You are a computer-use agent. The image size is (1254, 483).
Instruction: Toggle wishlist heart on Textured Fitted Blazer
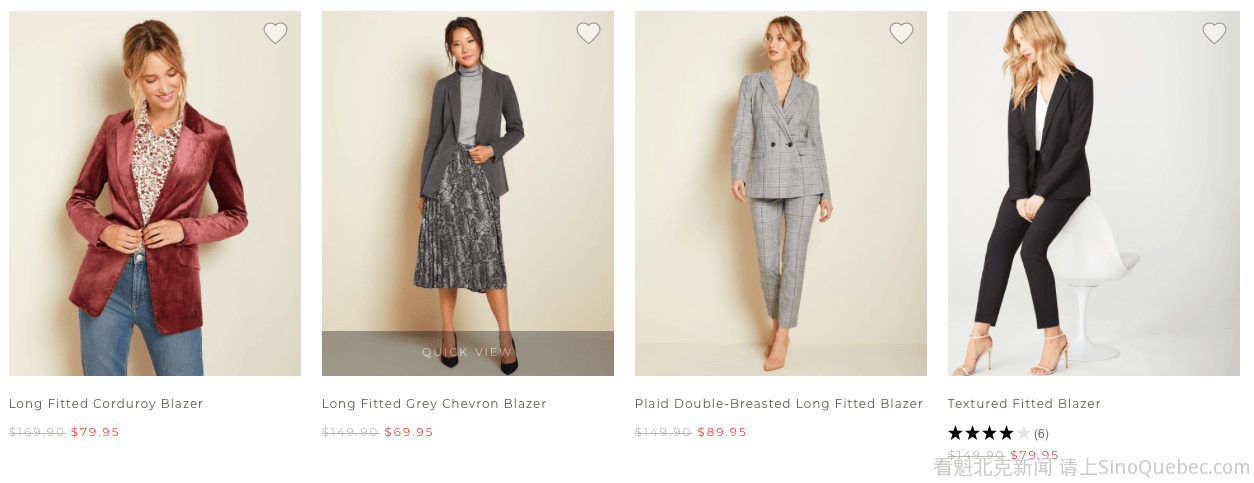click(1214, 34)
